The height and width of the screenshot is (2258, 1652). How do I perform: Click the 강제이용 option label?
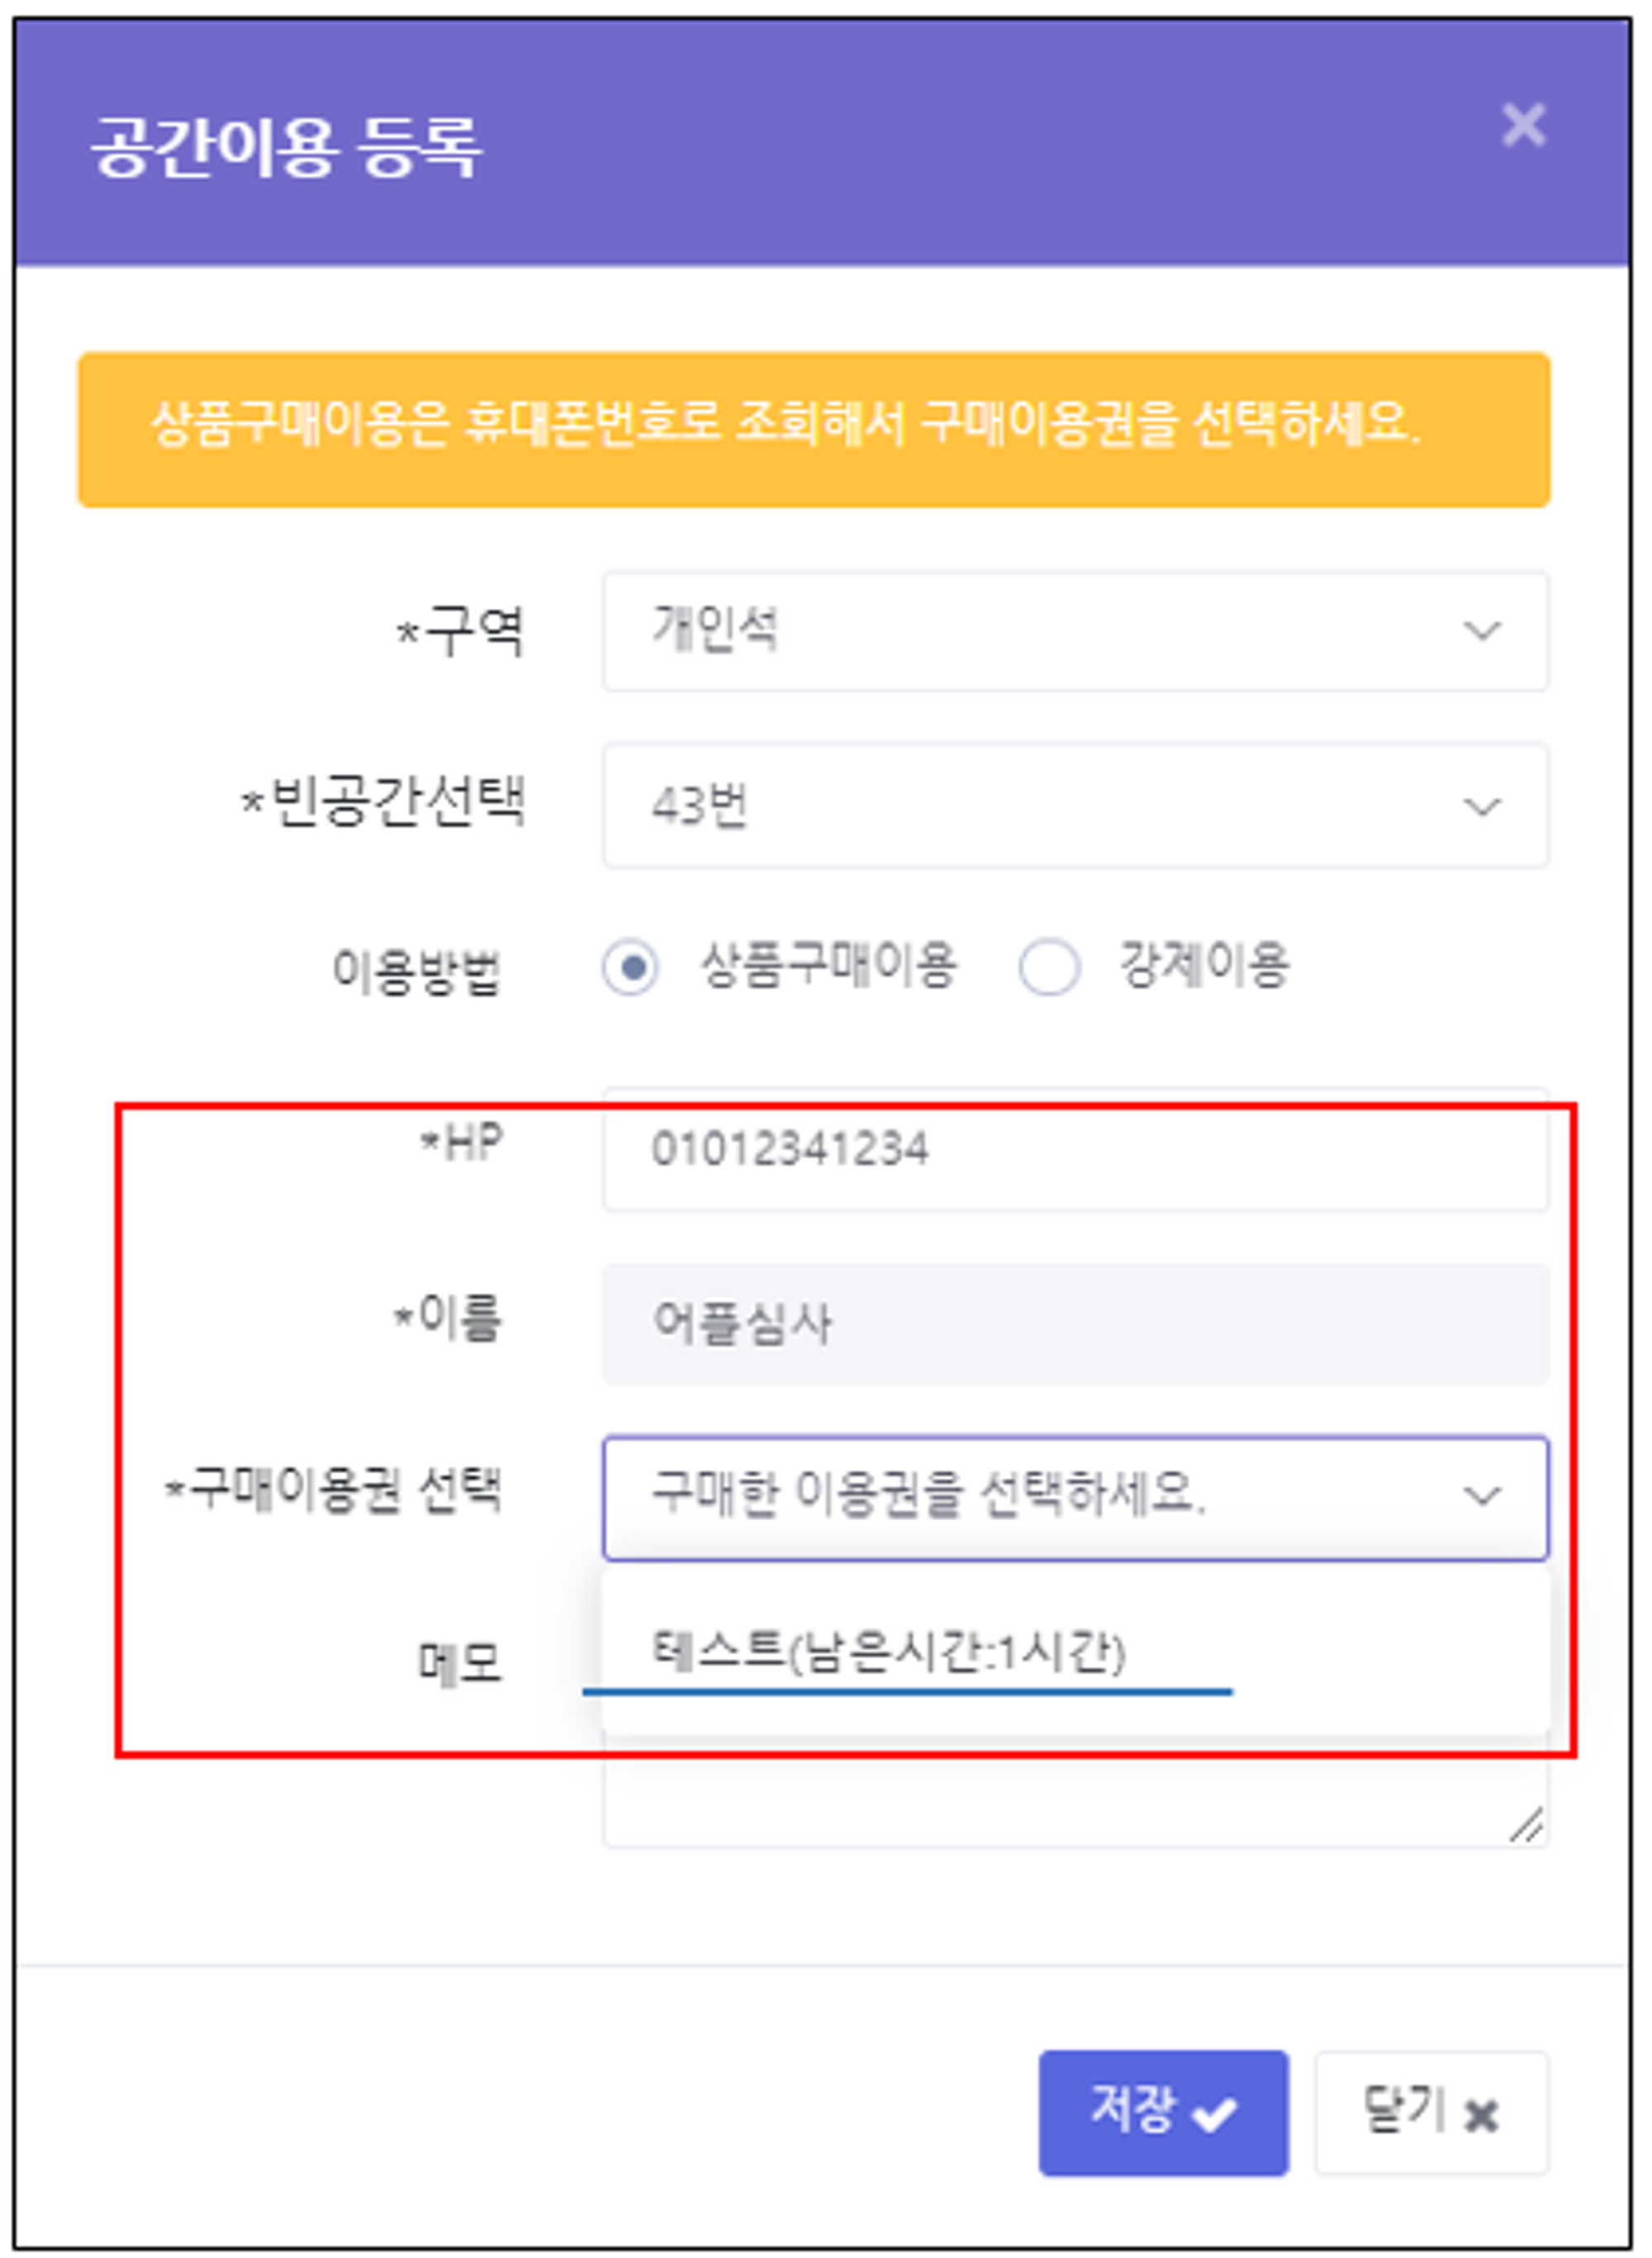point(1204,965)
